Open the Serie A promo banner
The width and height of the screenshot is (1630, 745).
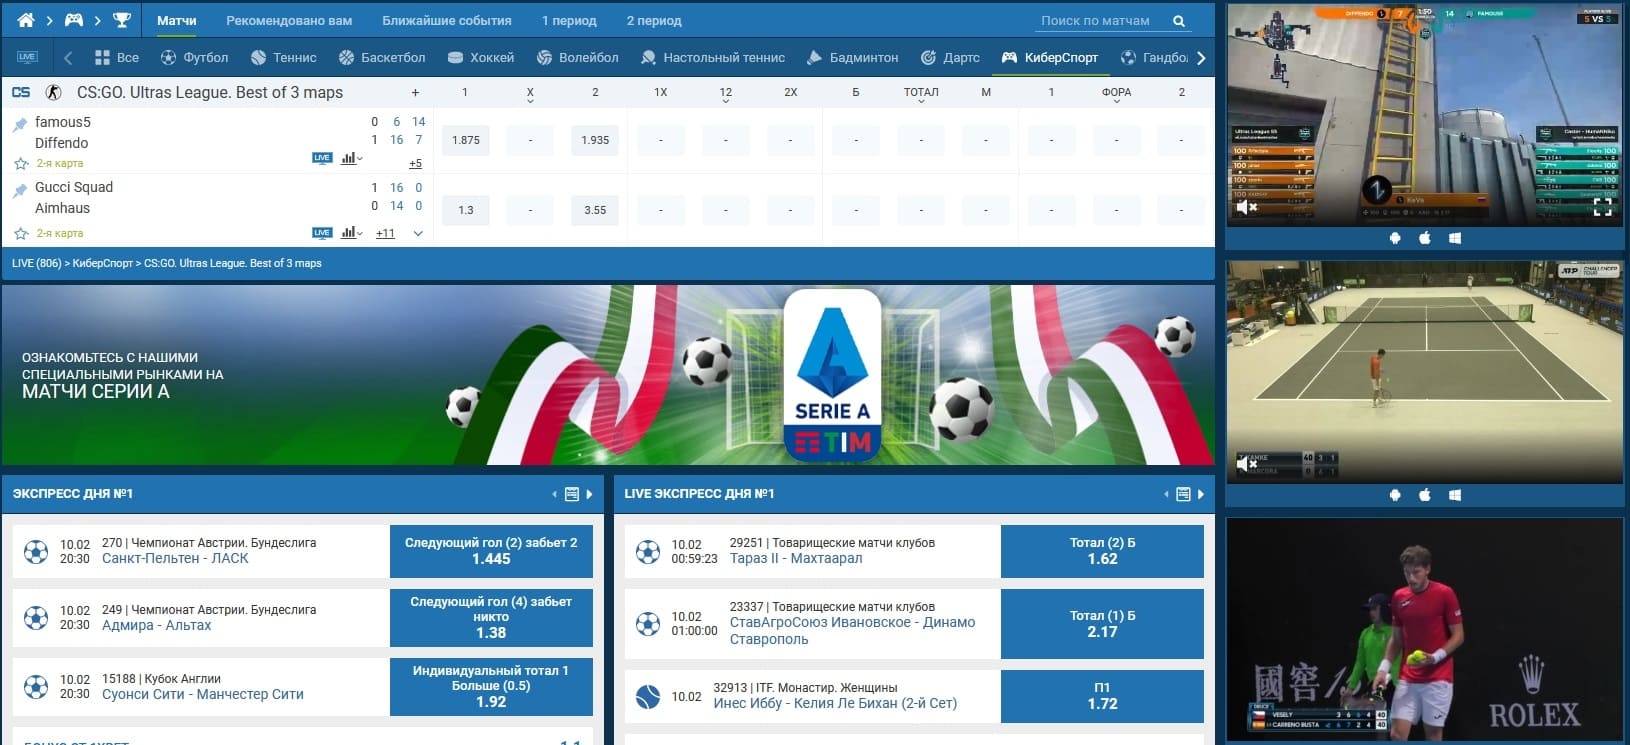pos(608,375)
